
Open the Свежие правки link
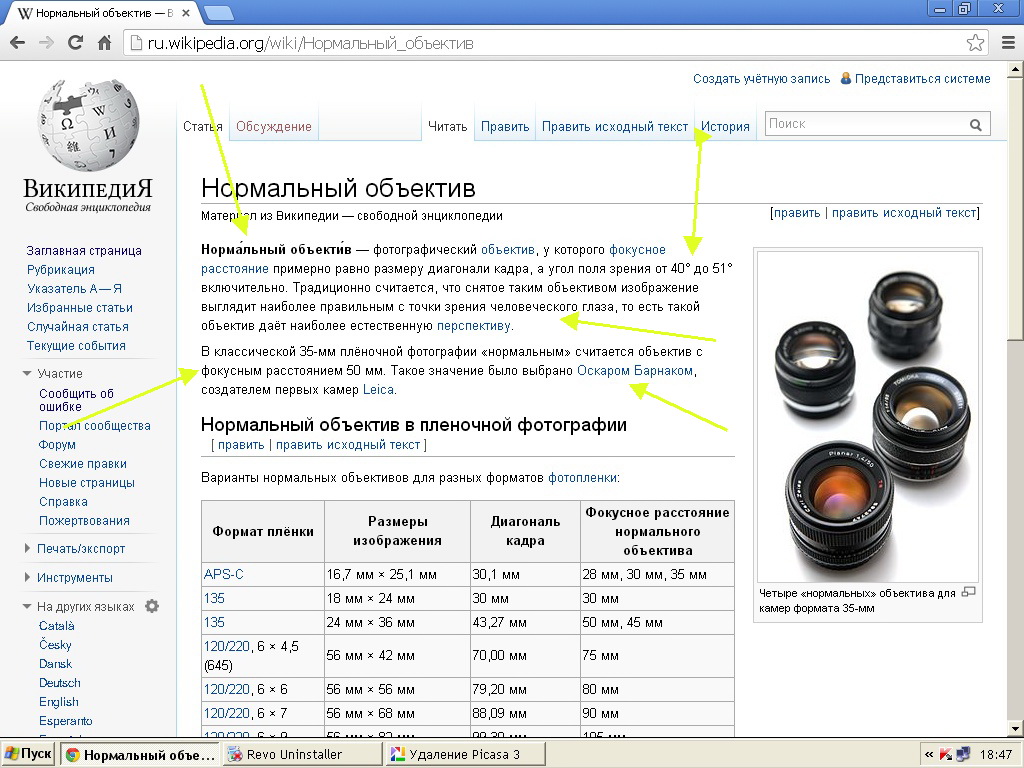pyautogui.click(x=83, y=464)
